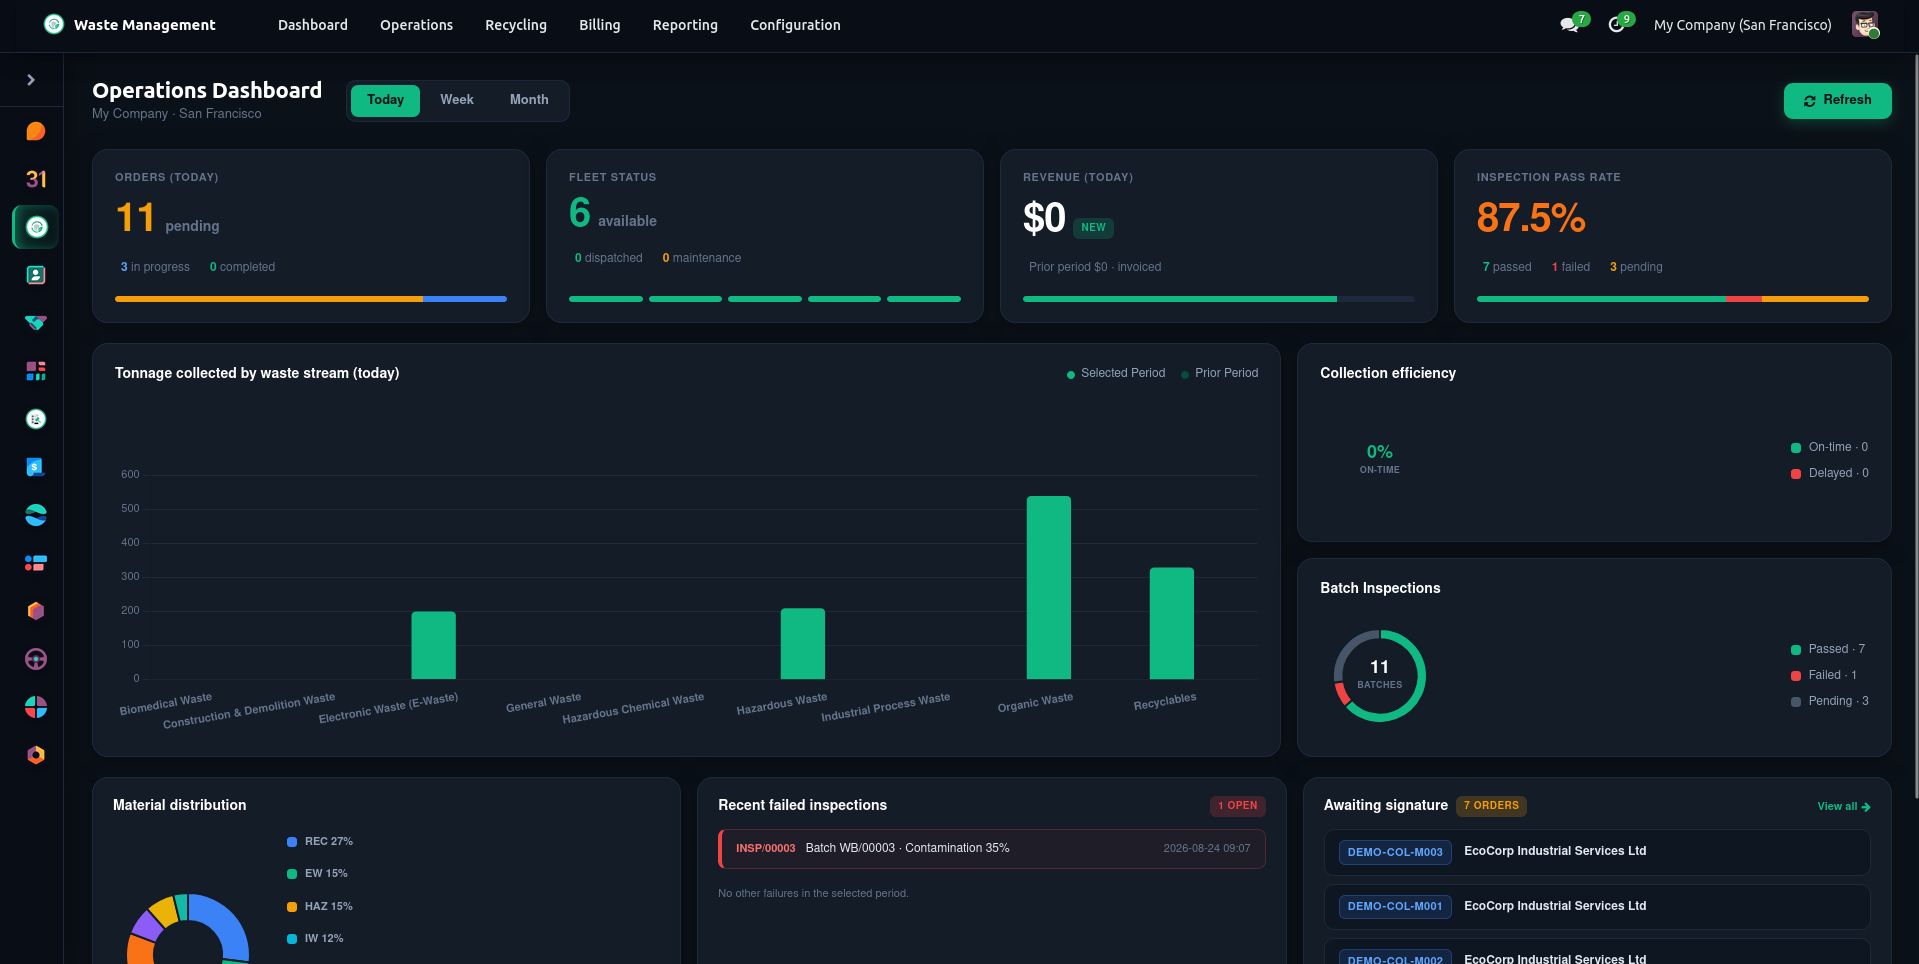Click the 87.5% inspection pass rate value
This screenshot has width=1919, height=964.
pyautogui.click(x=1531, y=218)
